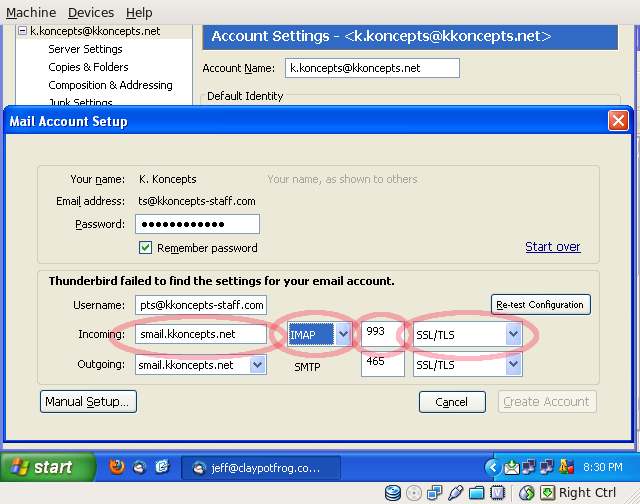Open the Help menu

click(x=139, y=13)
